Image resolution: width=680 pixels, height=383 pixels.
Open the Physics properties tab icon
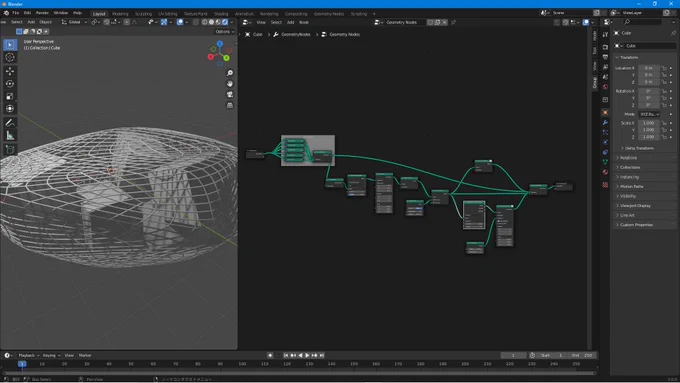pyautogui.click(x=605, y=142)
